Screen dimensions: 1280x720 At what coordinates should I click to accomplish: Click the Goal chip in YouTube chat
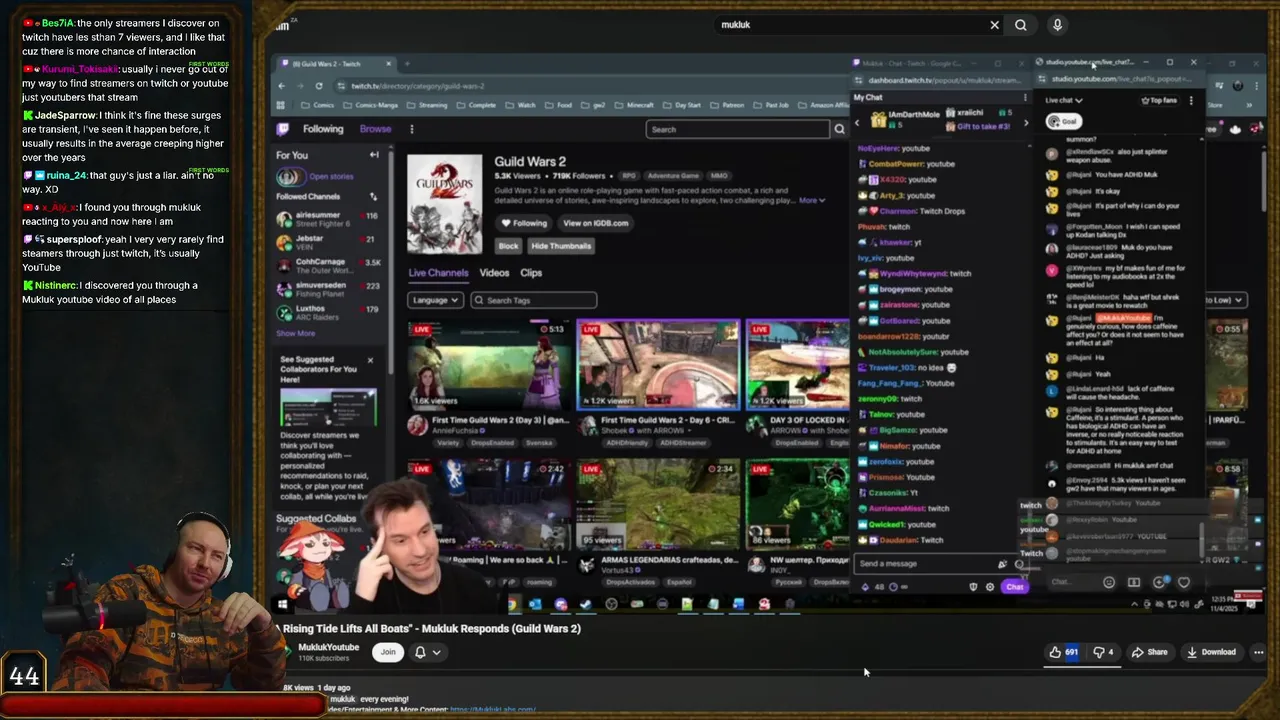tap(1062, 121)
